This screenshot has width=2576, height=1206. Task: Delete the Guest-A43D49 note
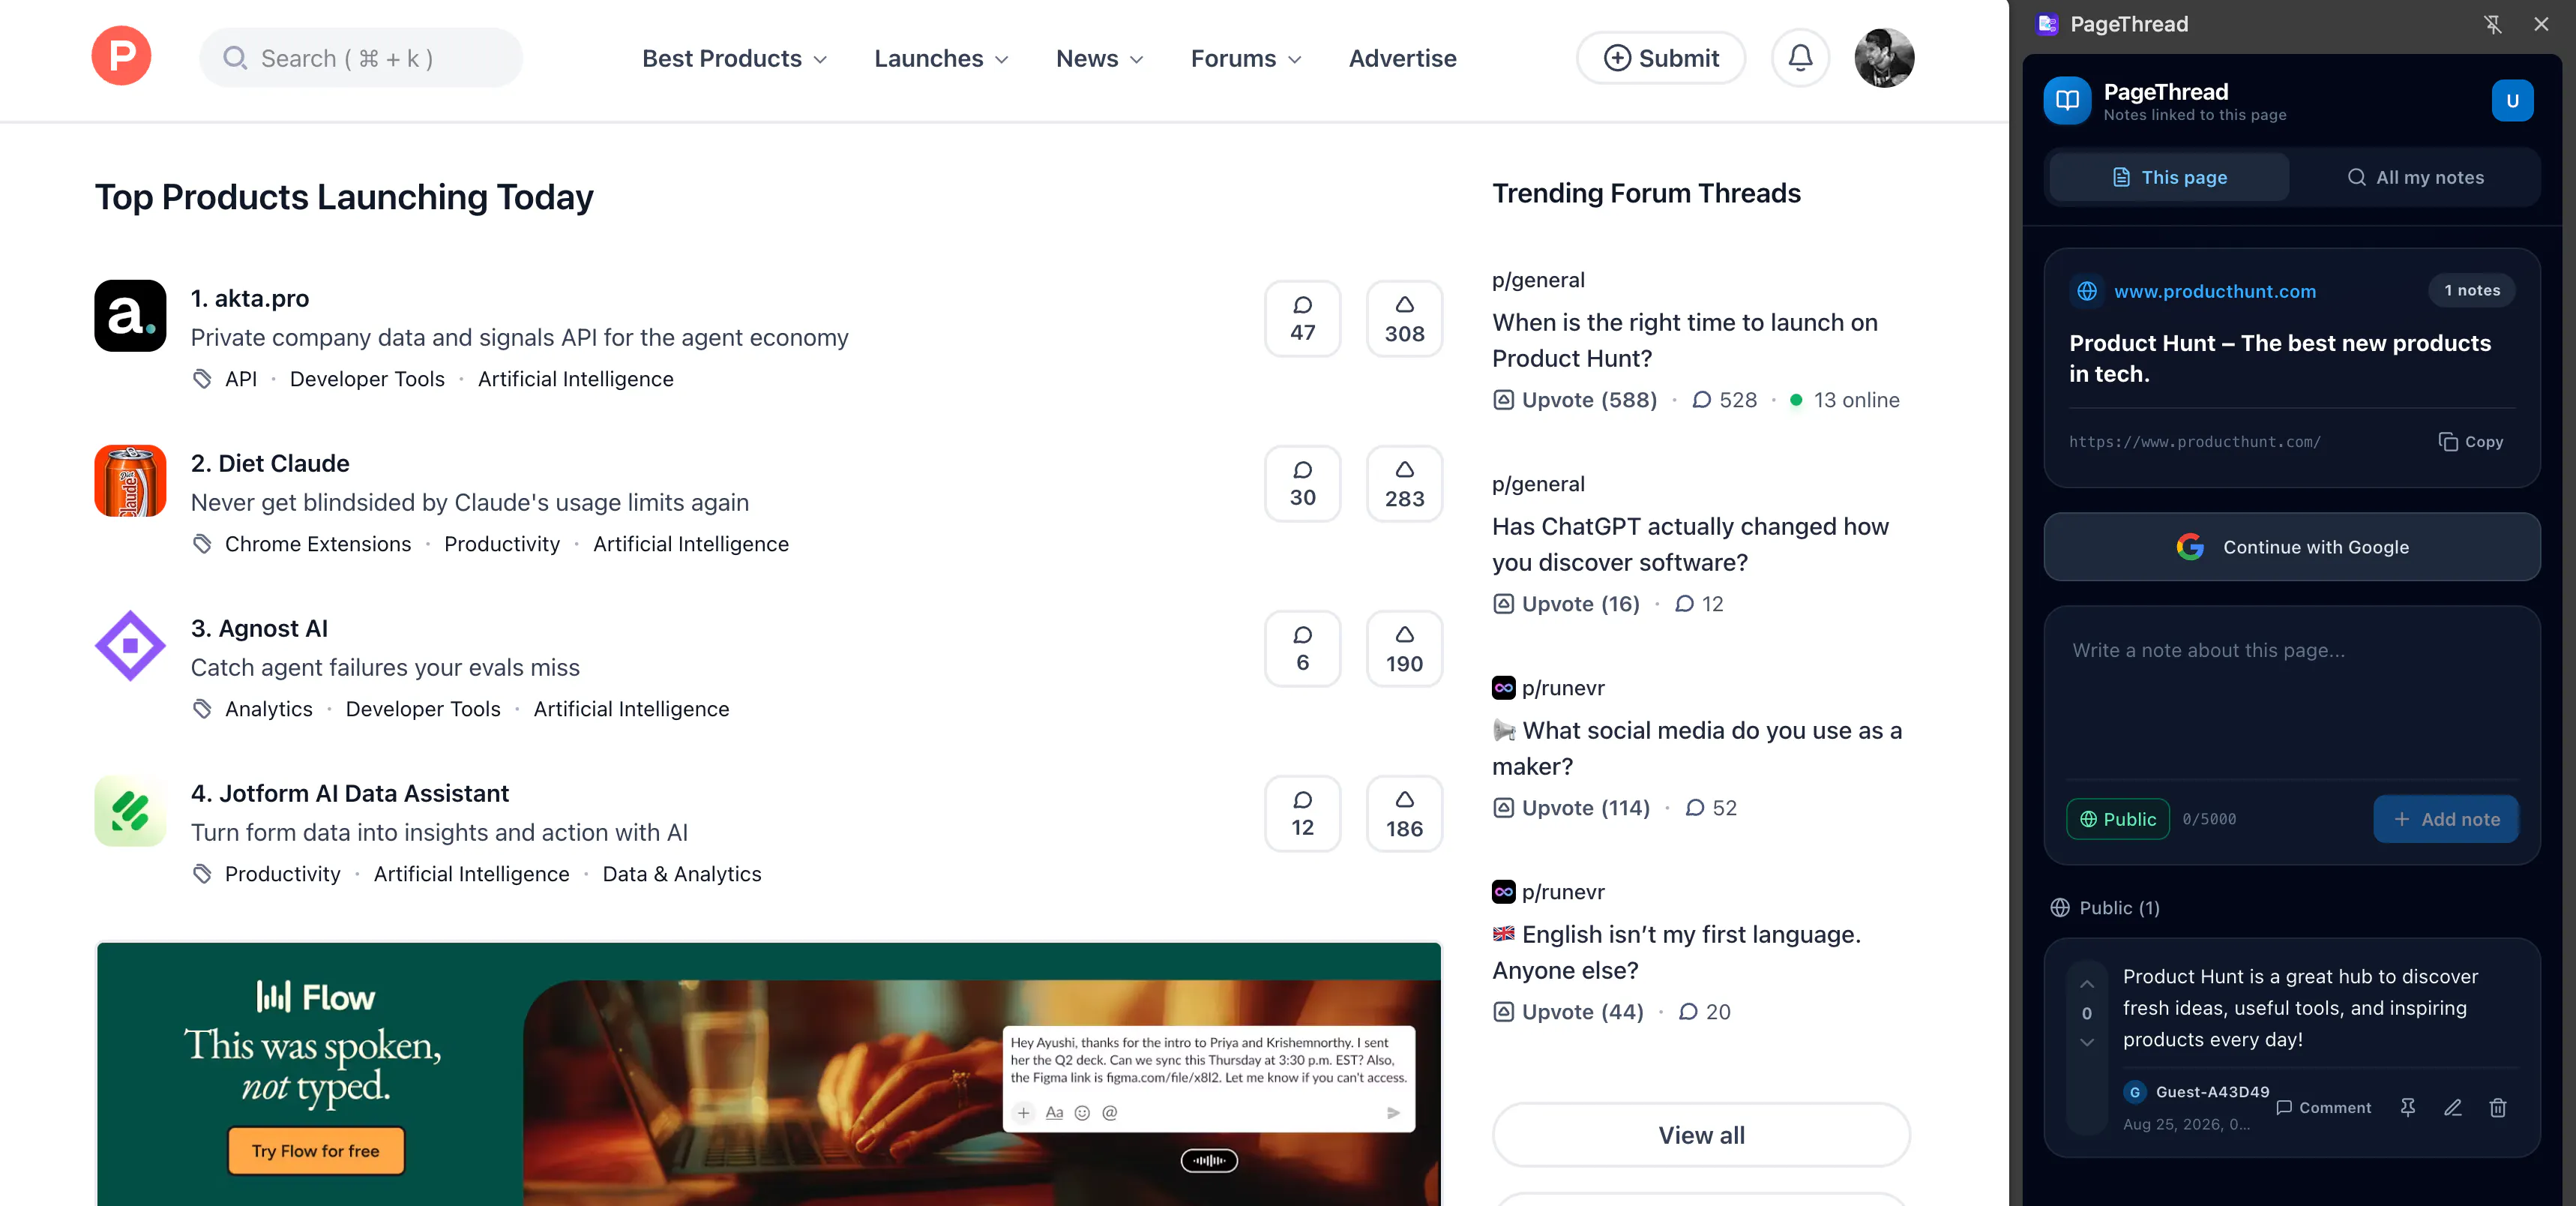click(2498, 1107)
